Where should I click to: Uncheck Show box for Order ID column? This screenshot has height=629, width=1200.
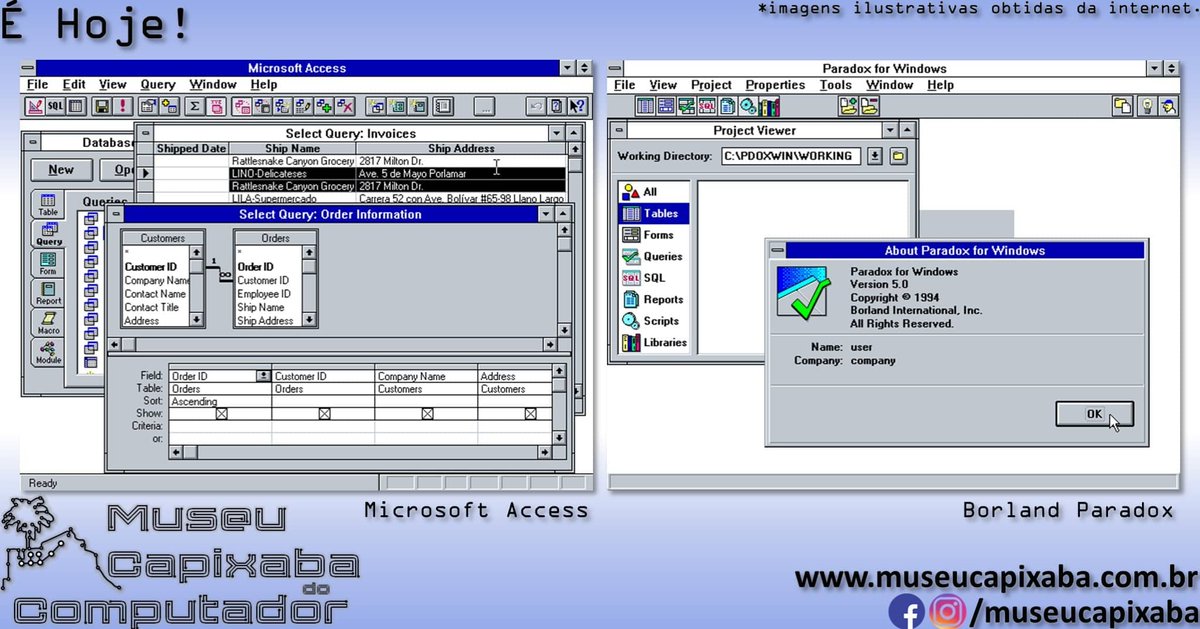pos(222,413)
